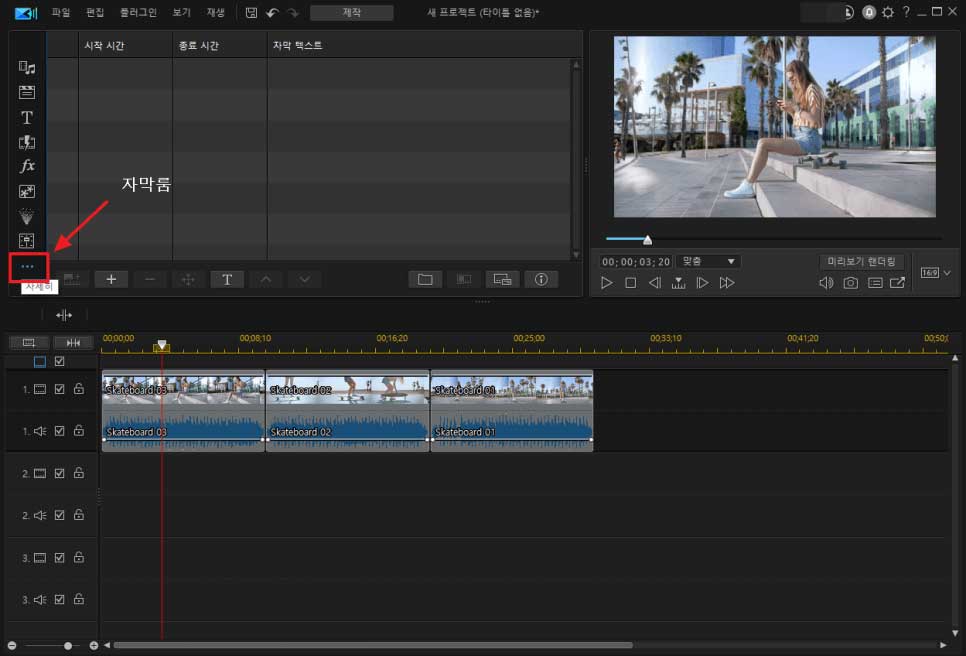Open the Particle Room icon
The height and width of the screenshot is (656, 966).
[26, 216]
